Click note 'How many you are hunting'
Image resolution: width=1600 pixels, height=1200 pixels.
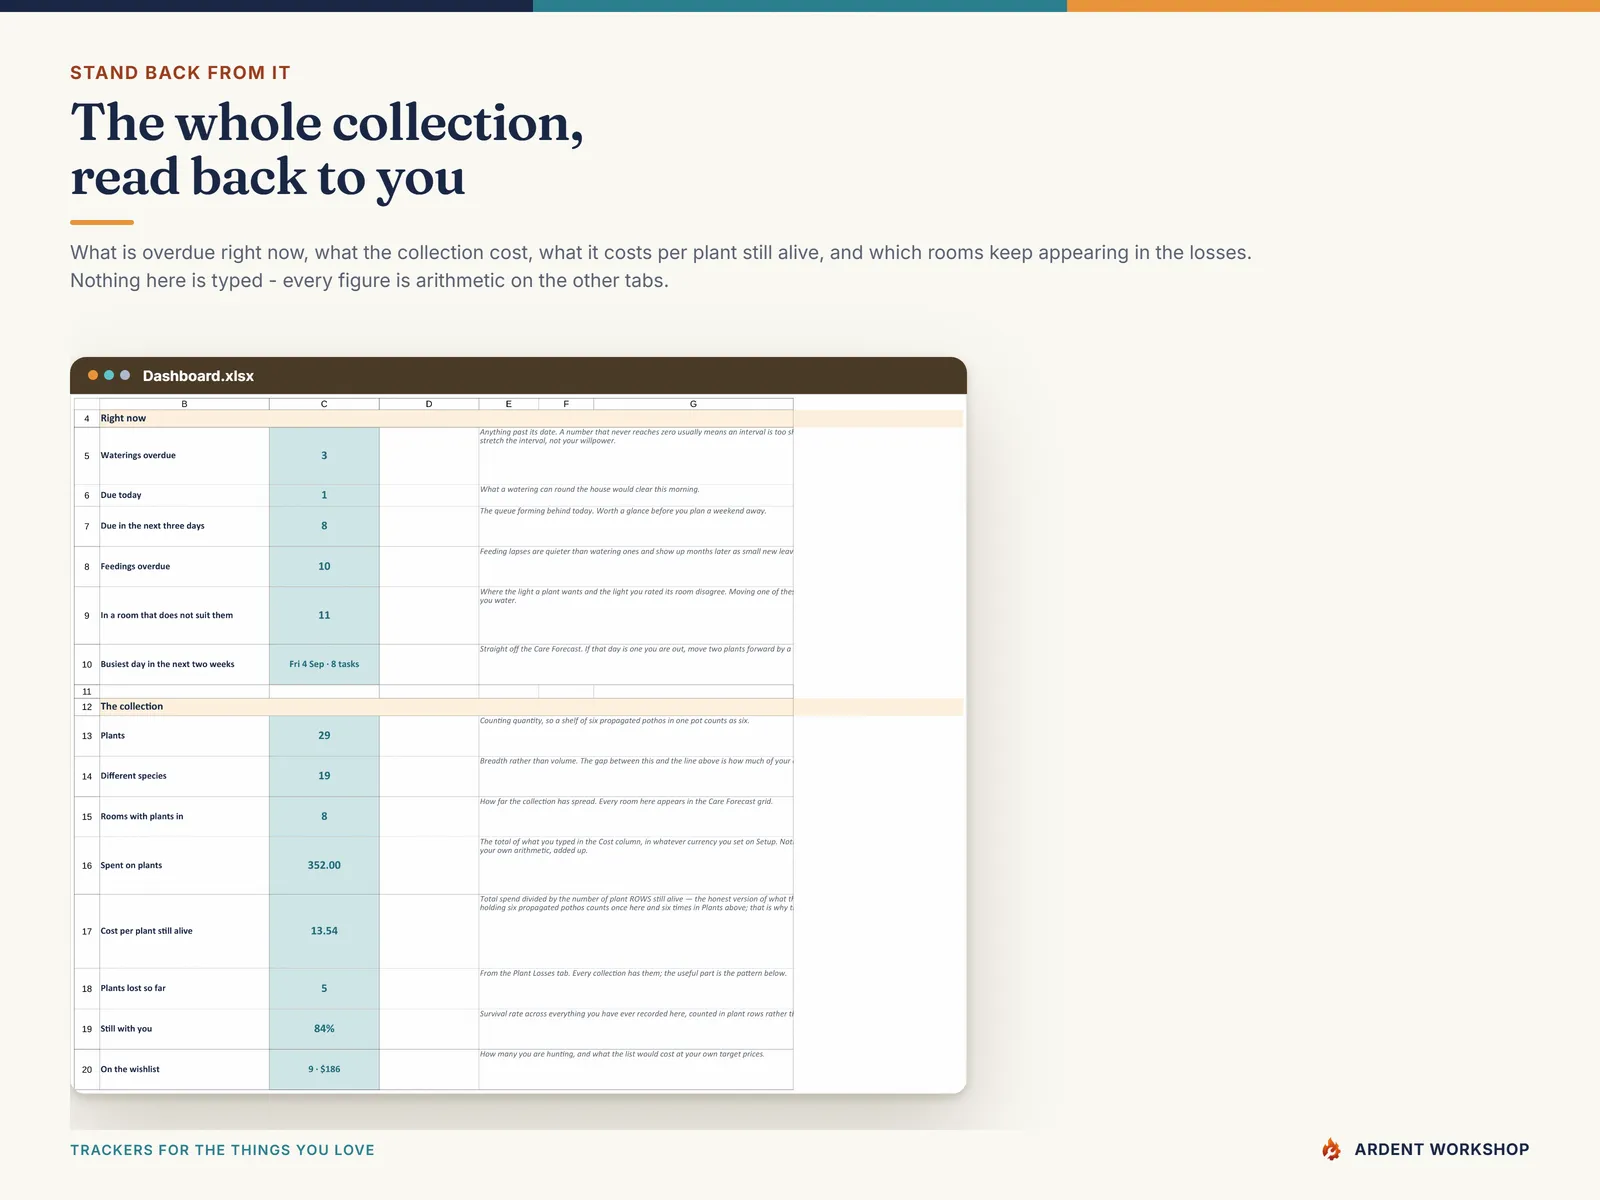(x=622, y=1054)
